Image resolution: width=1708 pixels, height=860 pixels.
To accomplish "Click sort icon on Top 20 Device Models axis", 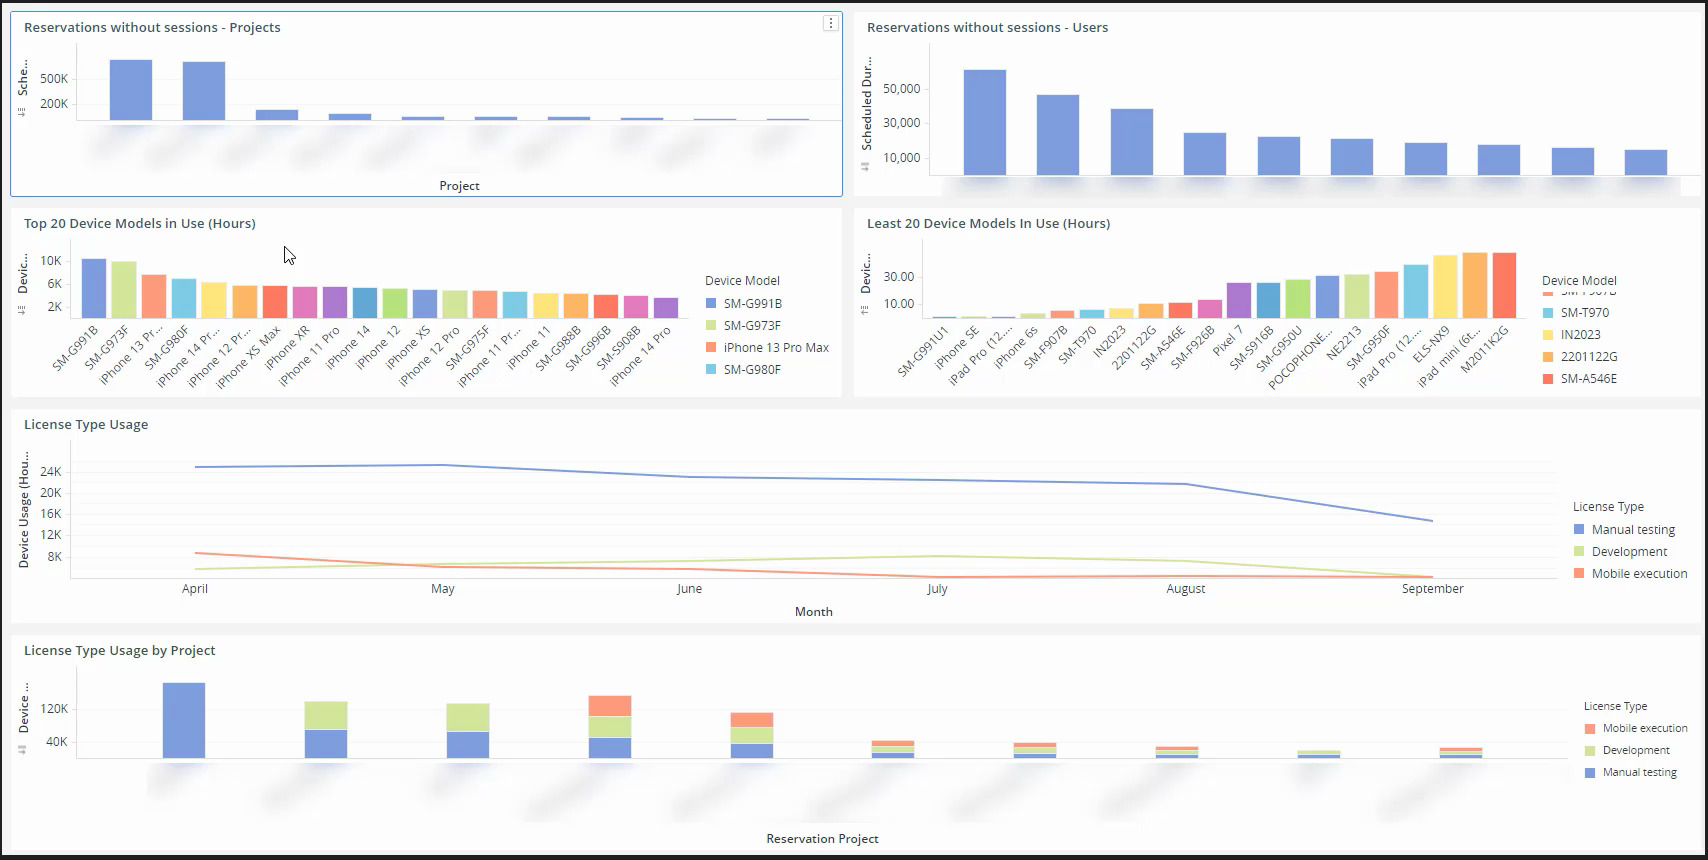I will 21,310.
